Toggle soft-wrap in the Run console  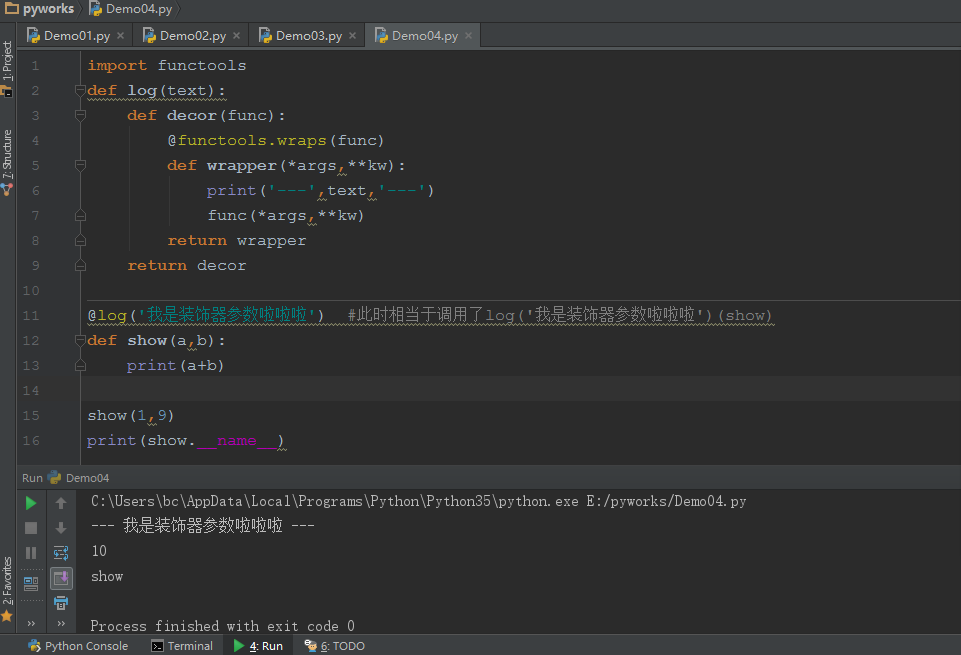click(x=61, y=552)
